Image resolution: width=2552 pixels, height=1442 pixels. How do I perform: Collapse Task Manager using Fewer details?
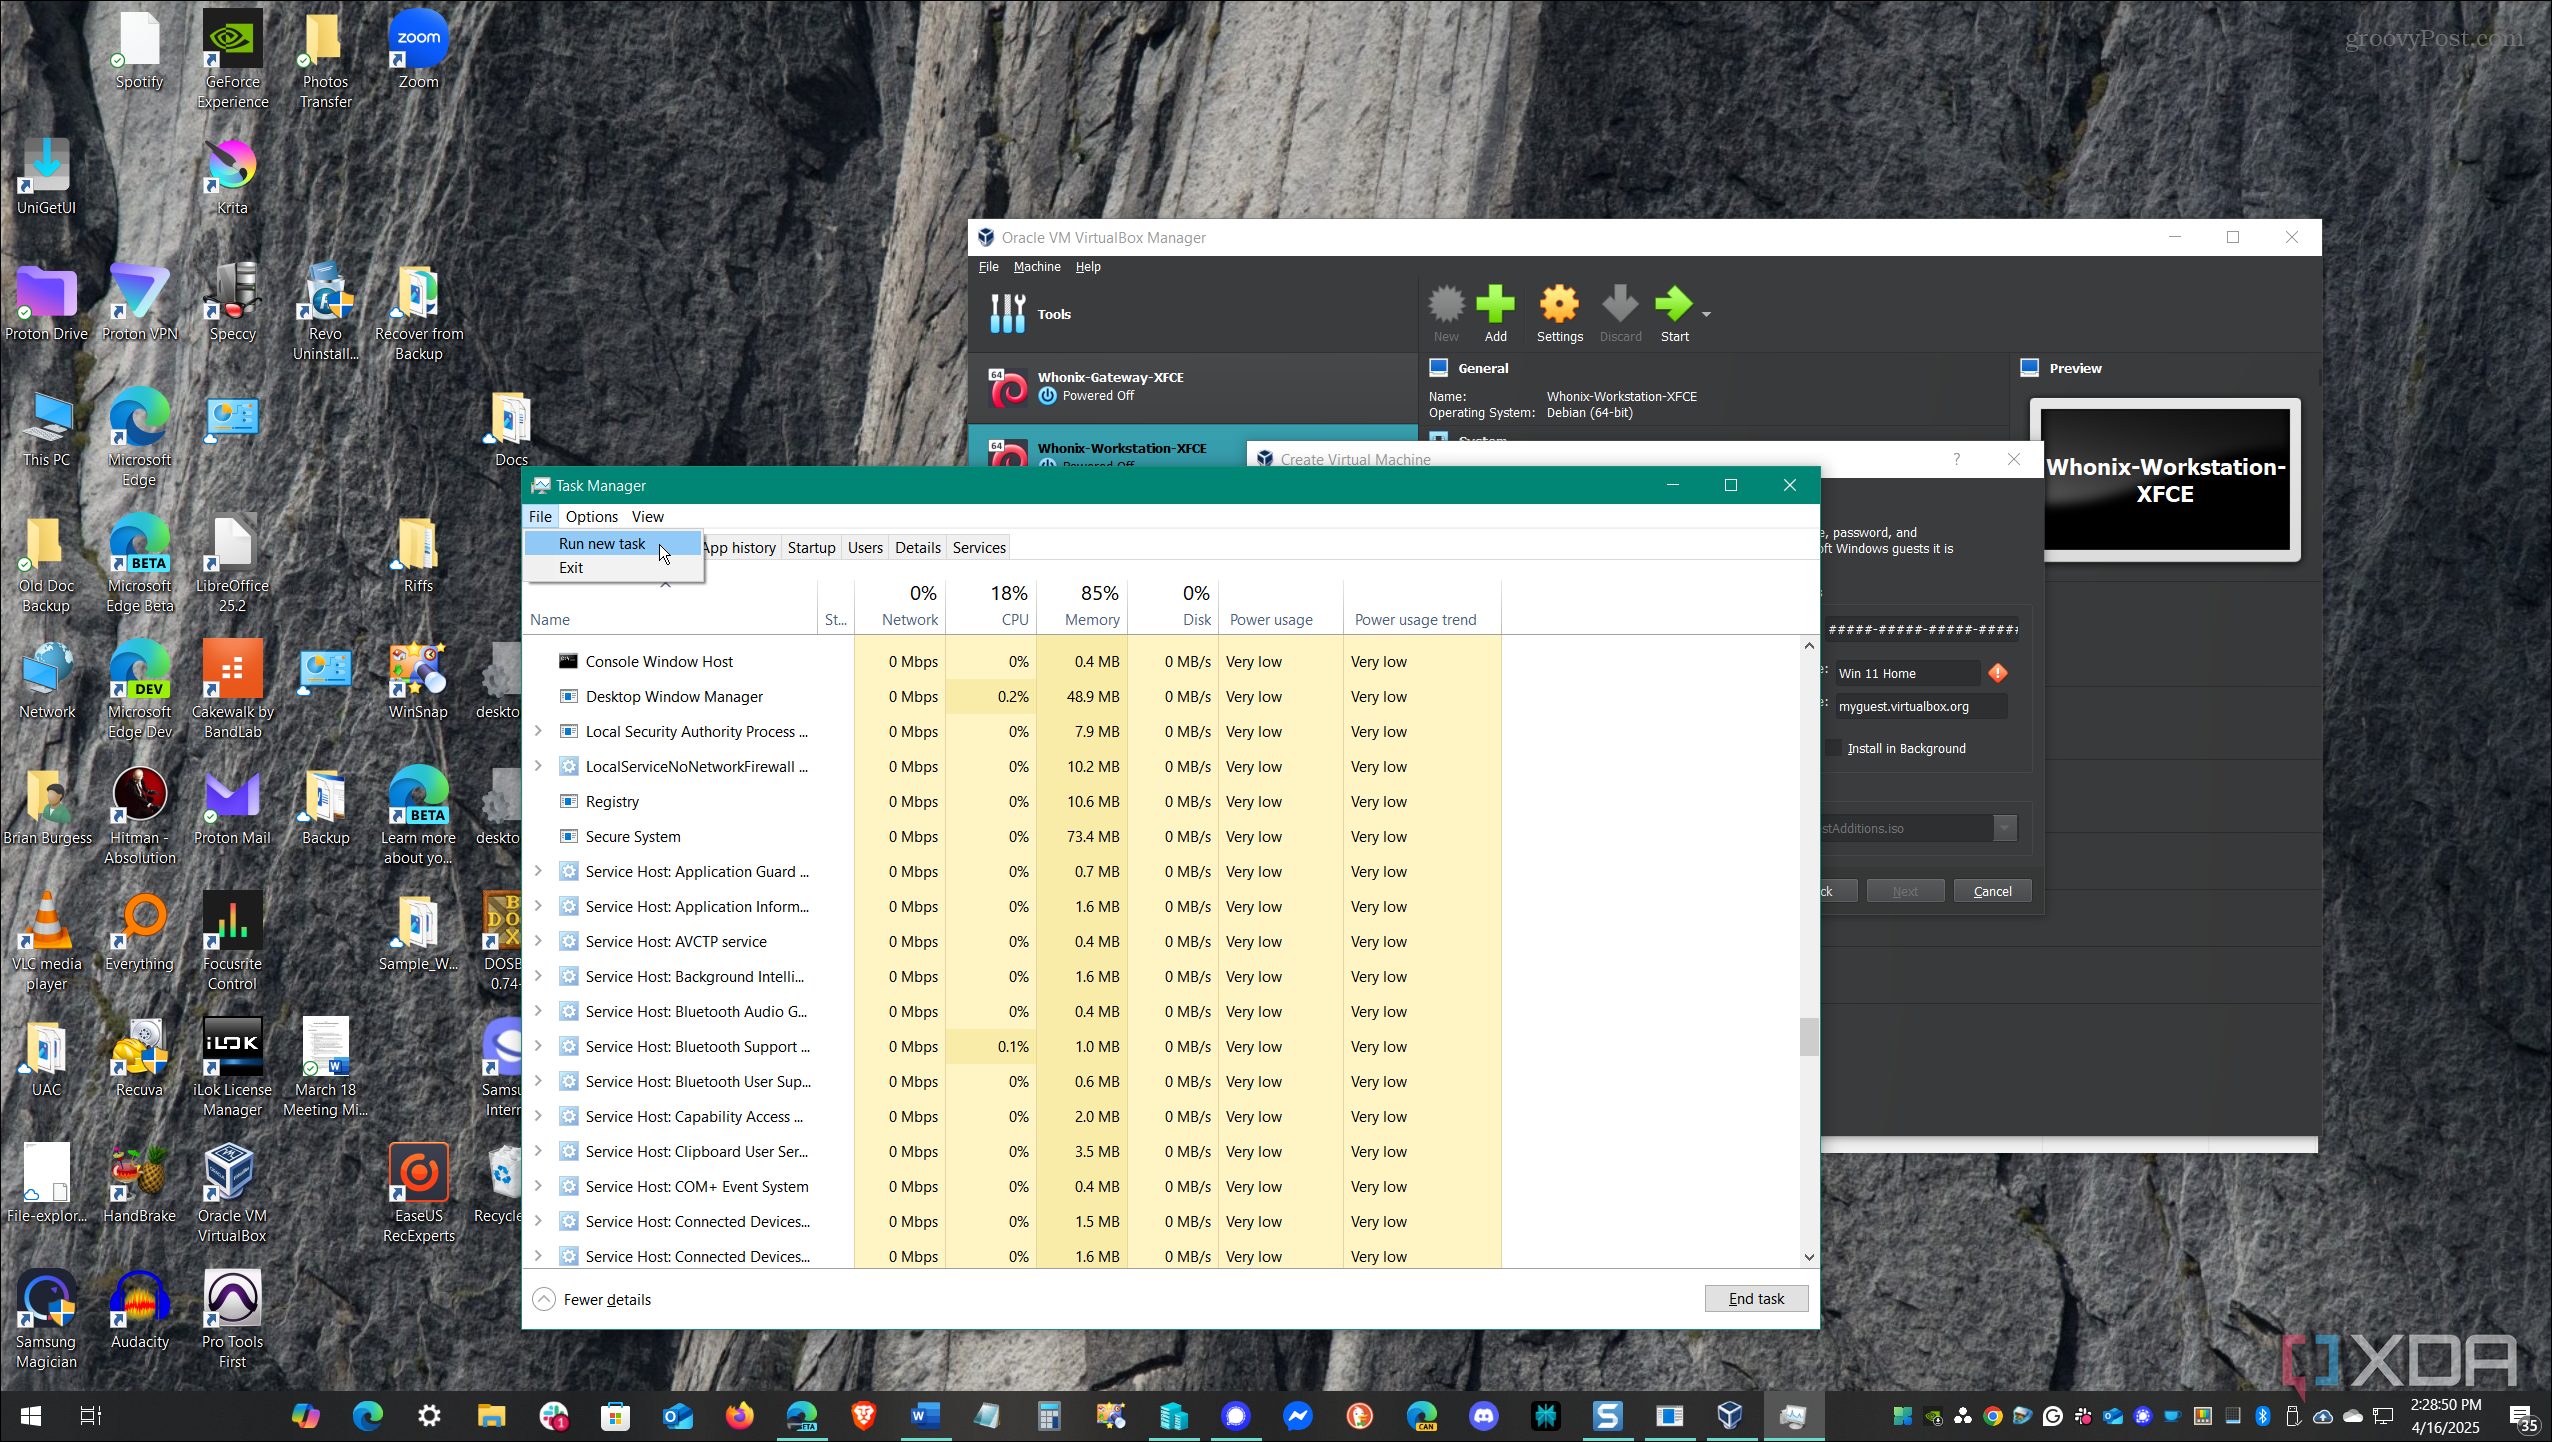(606, 1299)
